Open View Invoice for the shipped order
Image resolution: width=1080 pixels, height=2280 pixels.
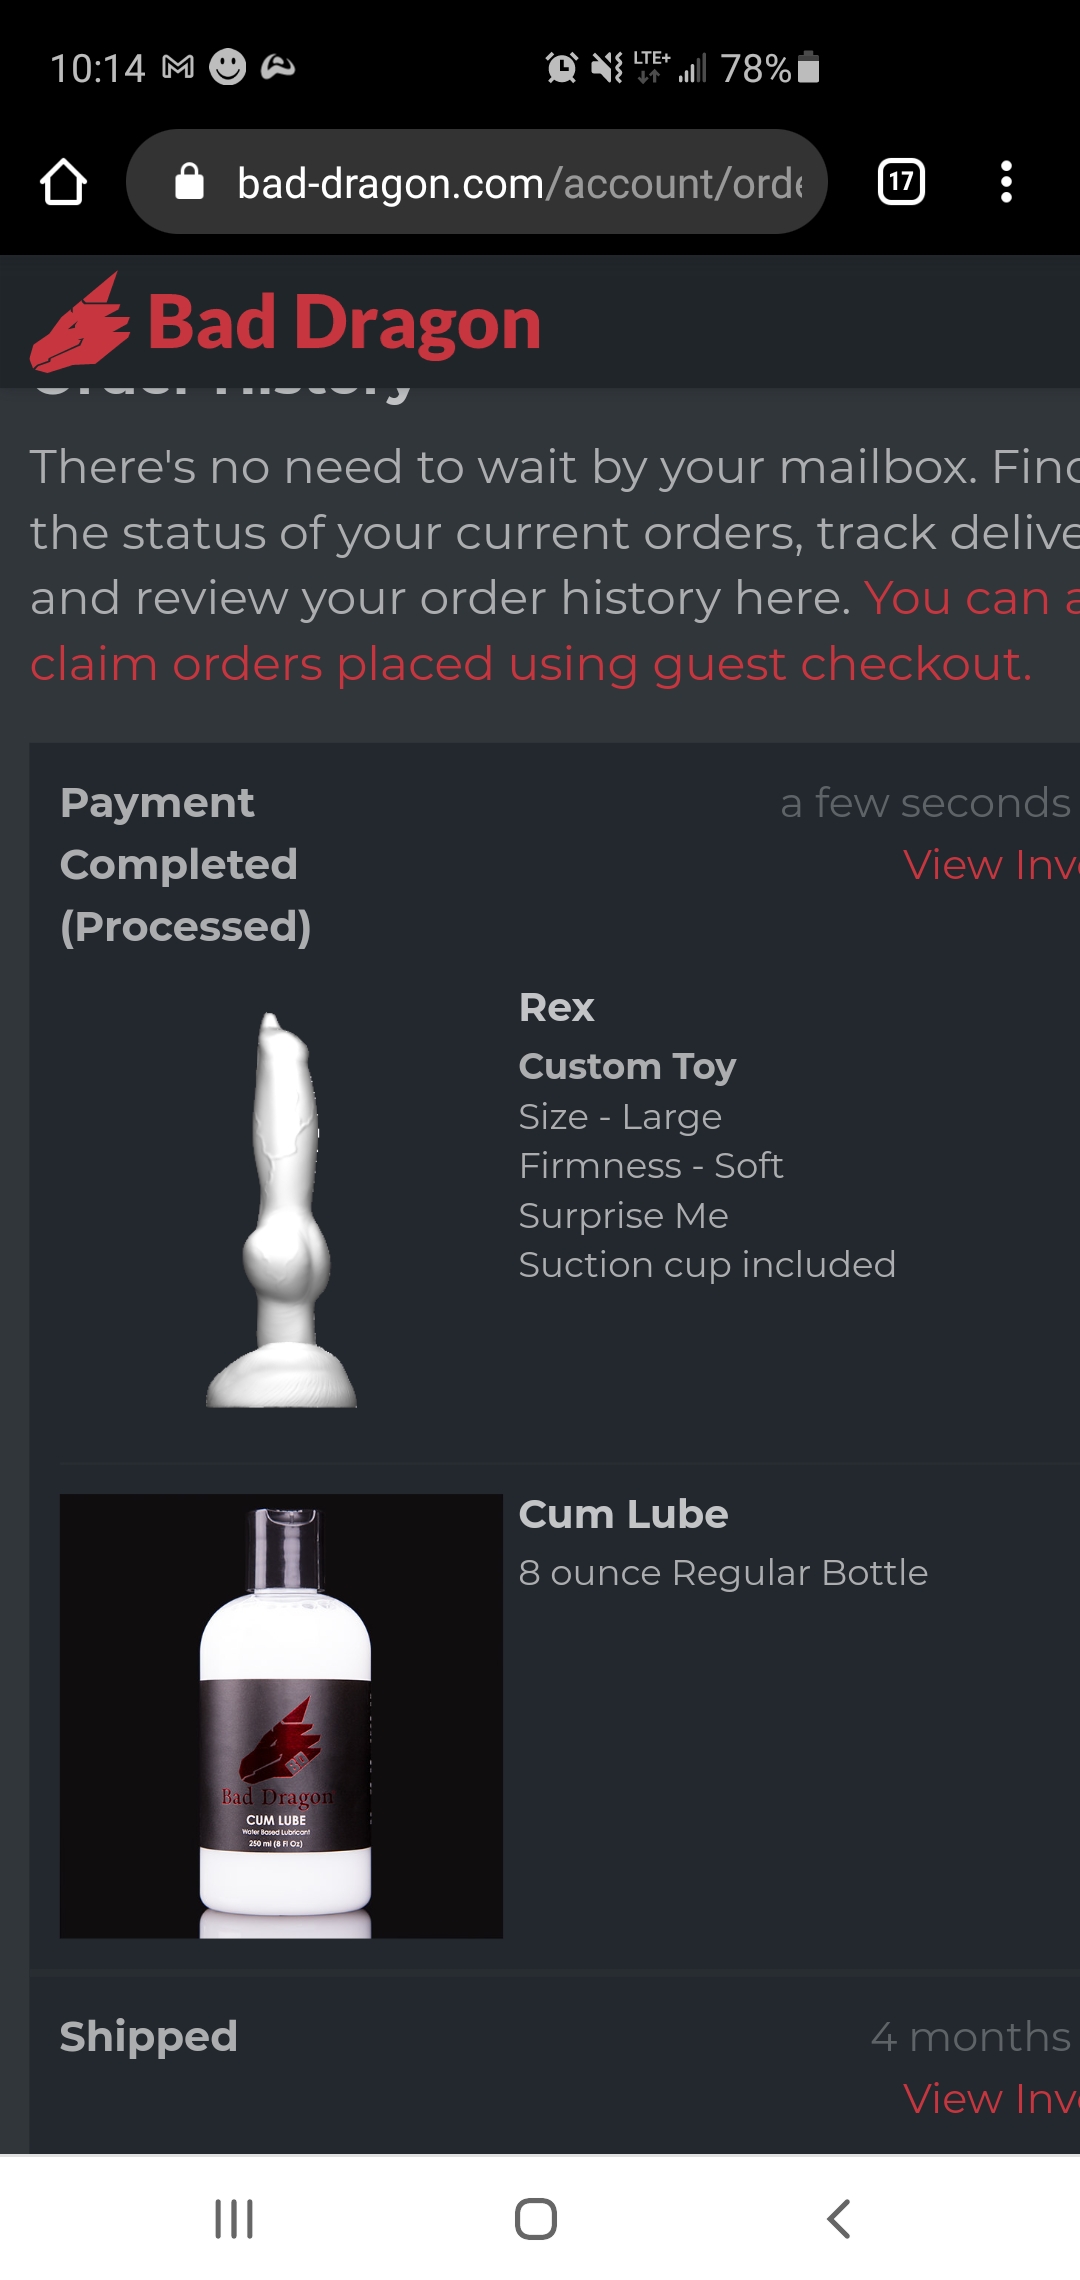click(x=991, y=2098)
